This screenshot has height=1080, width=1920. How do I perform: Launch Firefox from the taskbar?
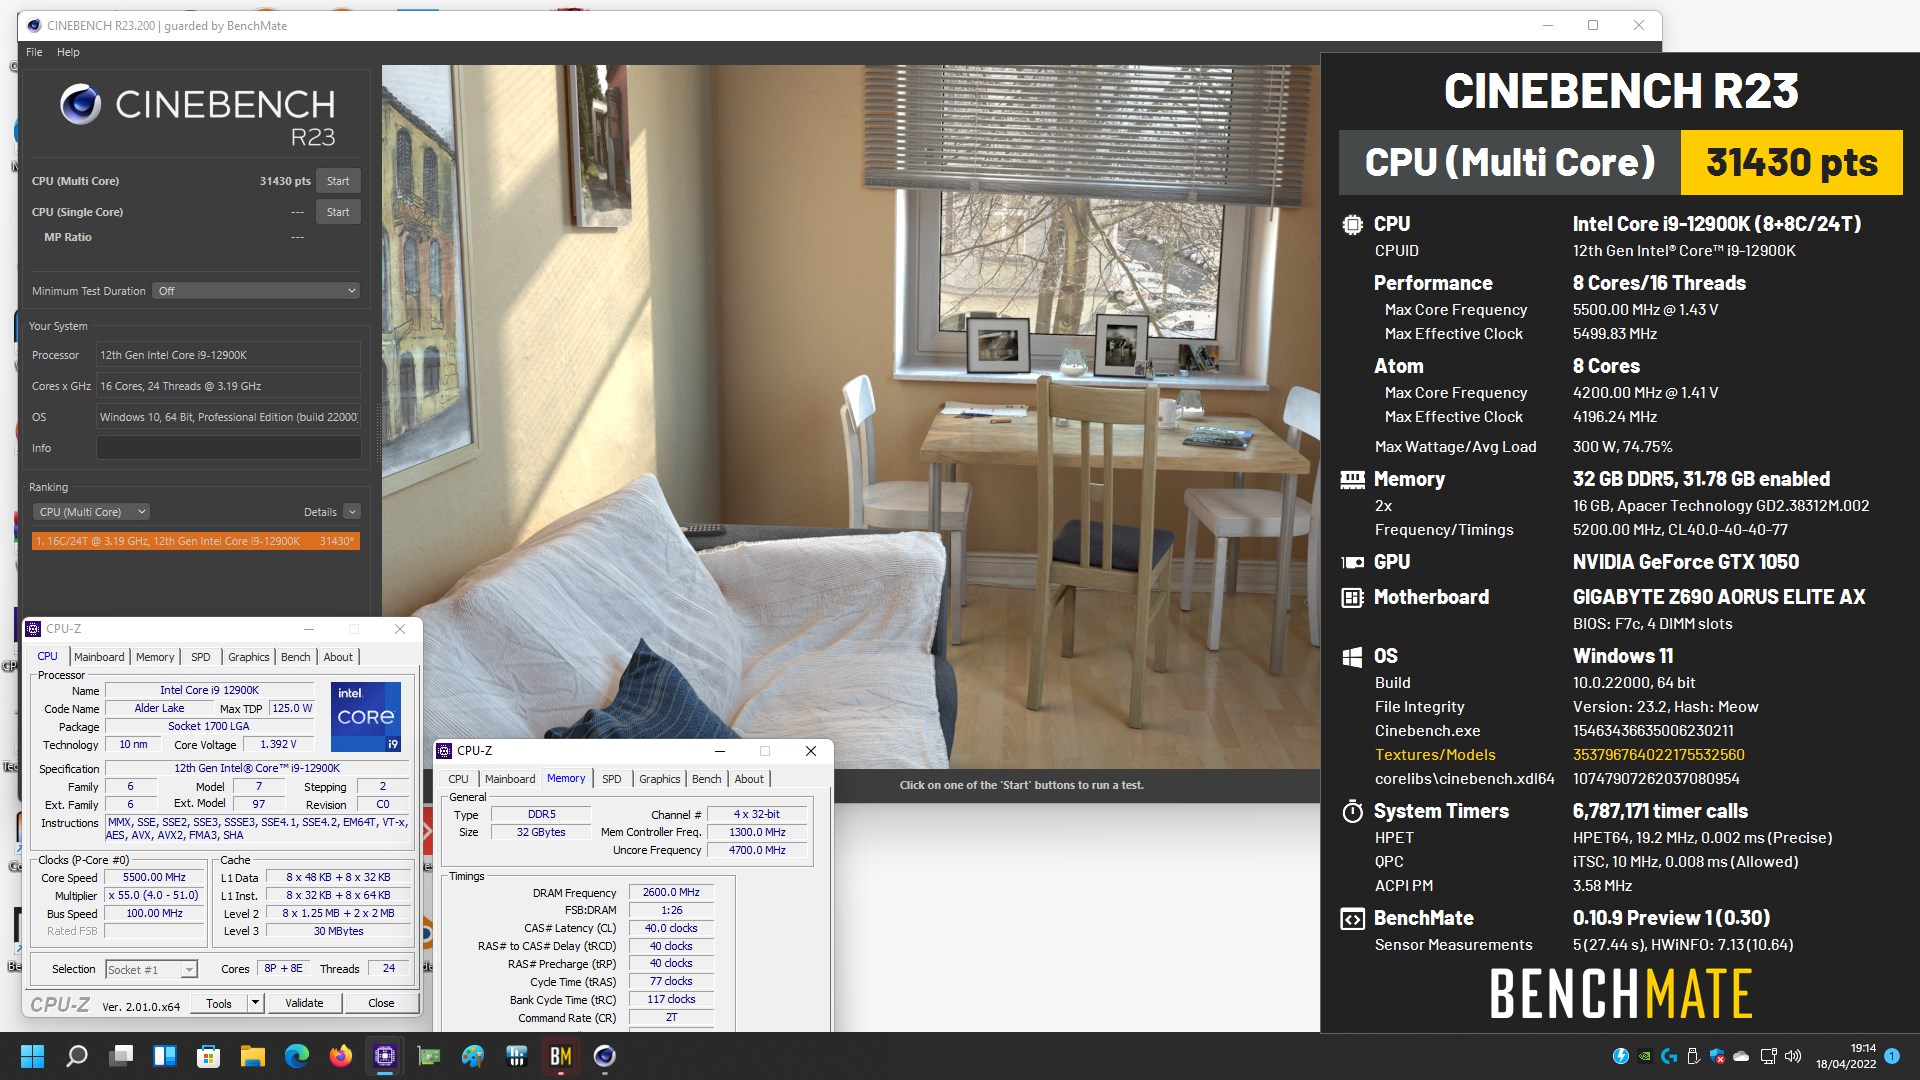coord(341,1056)
